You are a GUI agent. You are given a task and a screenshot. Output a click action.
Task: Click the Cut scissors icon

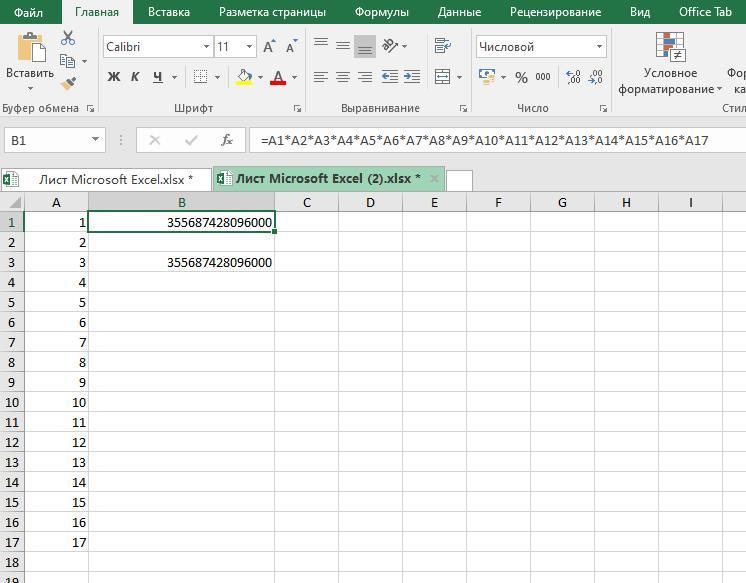click(x=68, y=38)
